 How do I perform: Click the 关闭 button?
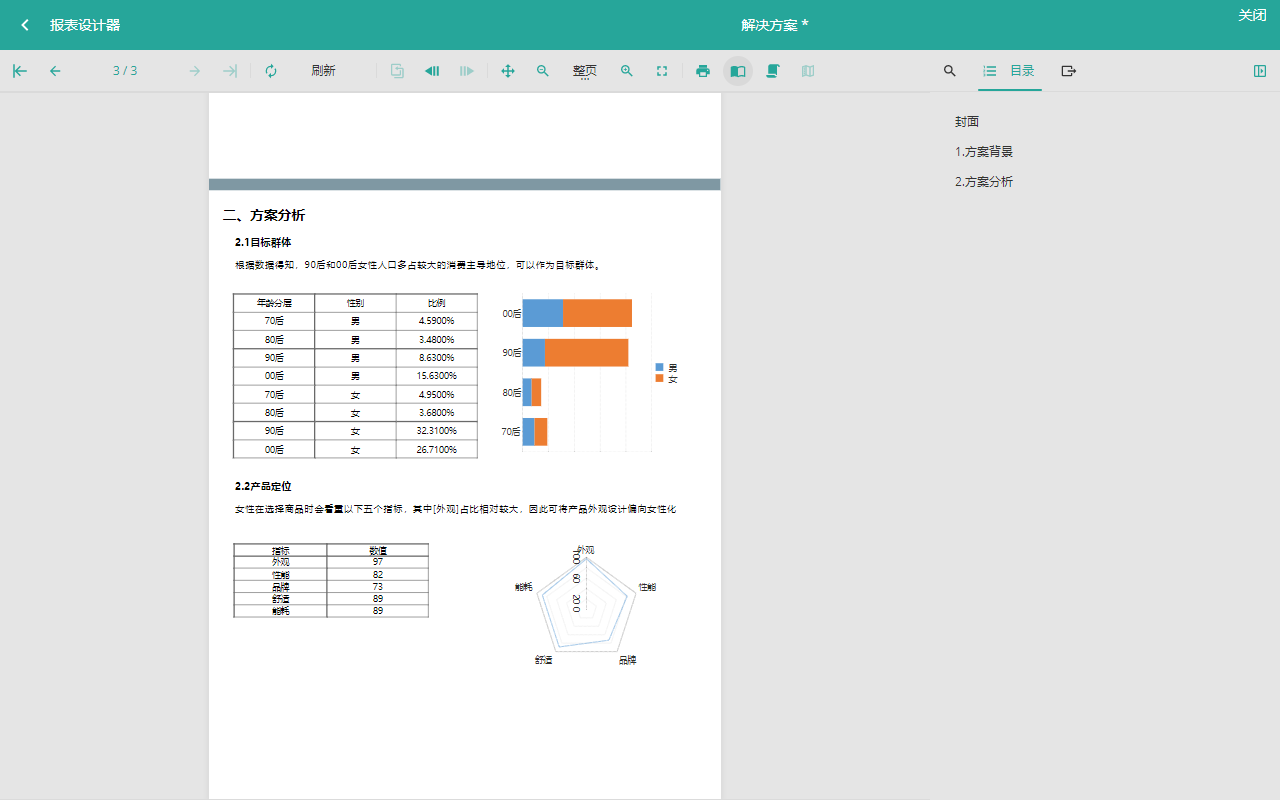coord(1252,15)
